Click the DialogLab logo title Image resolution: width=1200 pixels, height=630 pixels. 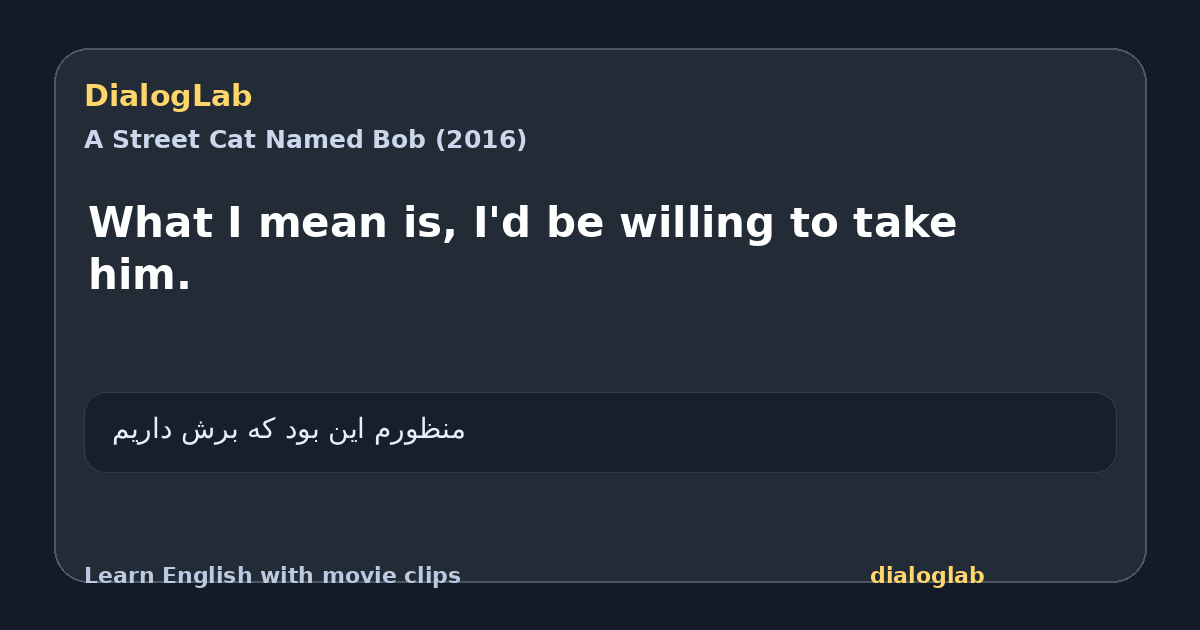[168, 97]
